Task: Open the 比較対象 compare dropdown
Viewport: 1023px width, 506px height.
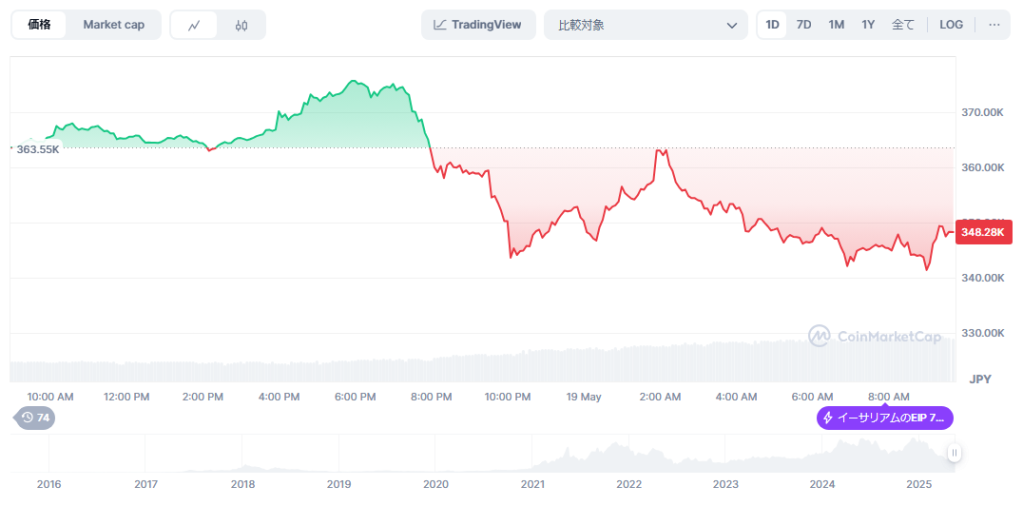Action: pyautogui.click(x=646, y=25)
